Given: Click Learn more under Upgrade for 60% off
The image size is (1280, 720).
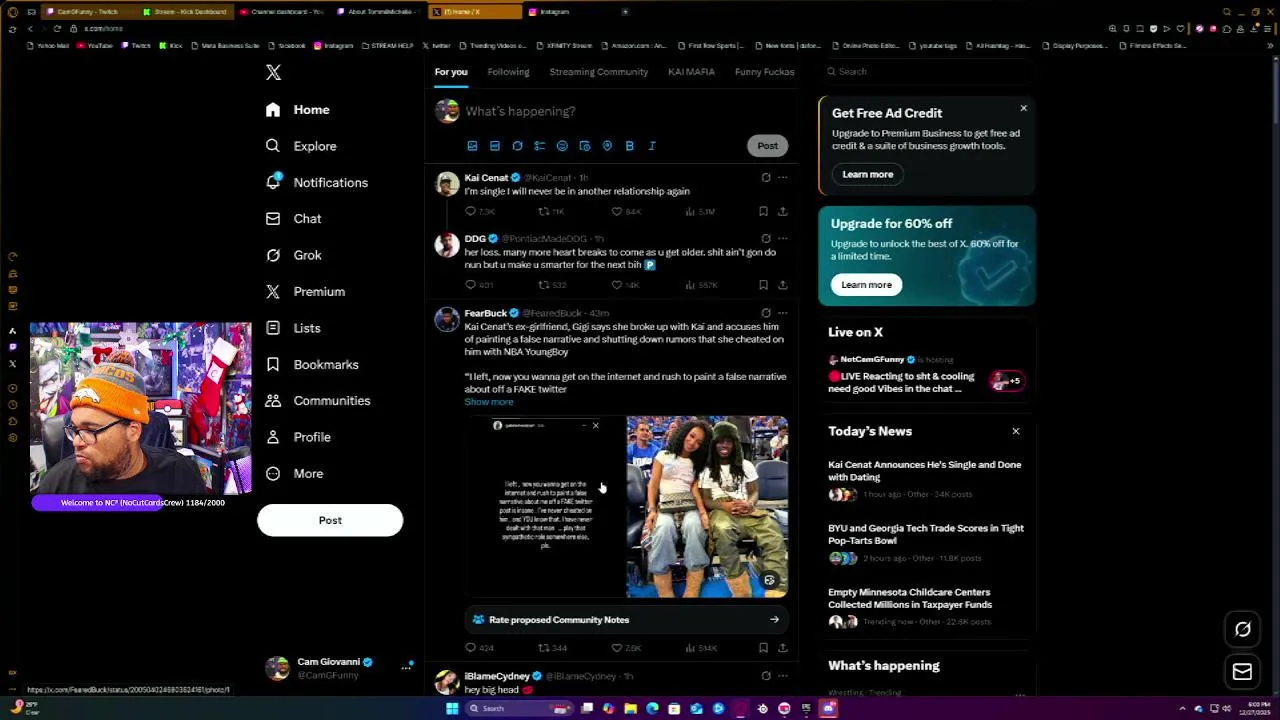Looking at the screenshot, I should tap(866, 285).
